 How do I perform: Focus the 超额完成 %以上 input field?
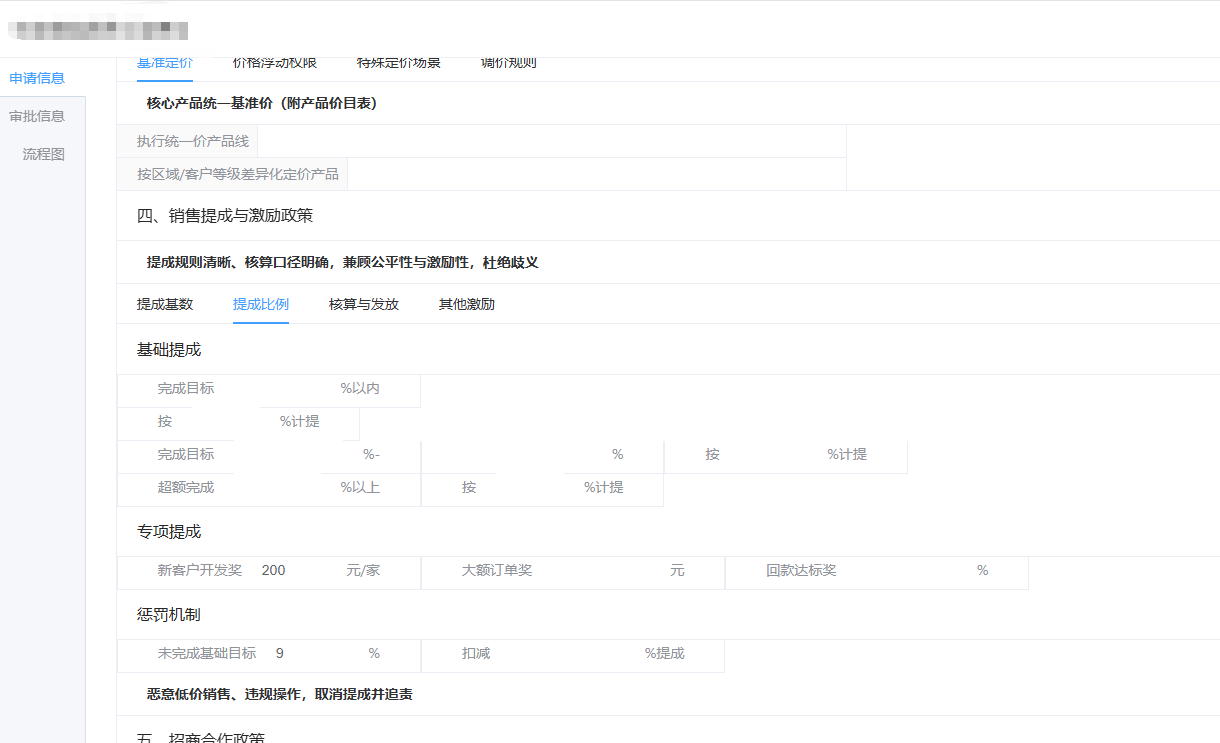[x=276, y=487]
